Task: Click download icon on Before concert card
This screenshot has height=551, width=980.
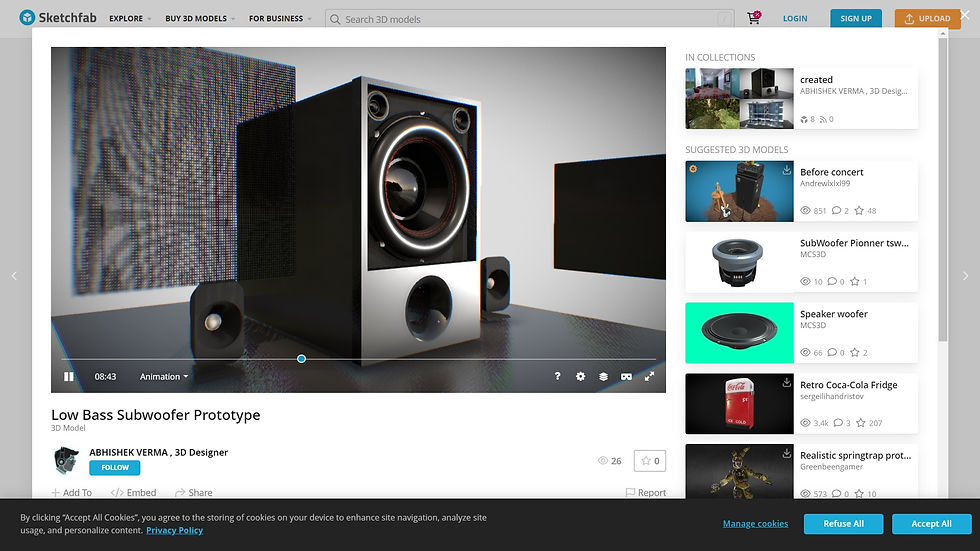Action: pos(786,169)
